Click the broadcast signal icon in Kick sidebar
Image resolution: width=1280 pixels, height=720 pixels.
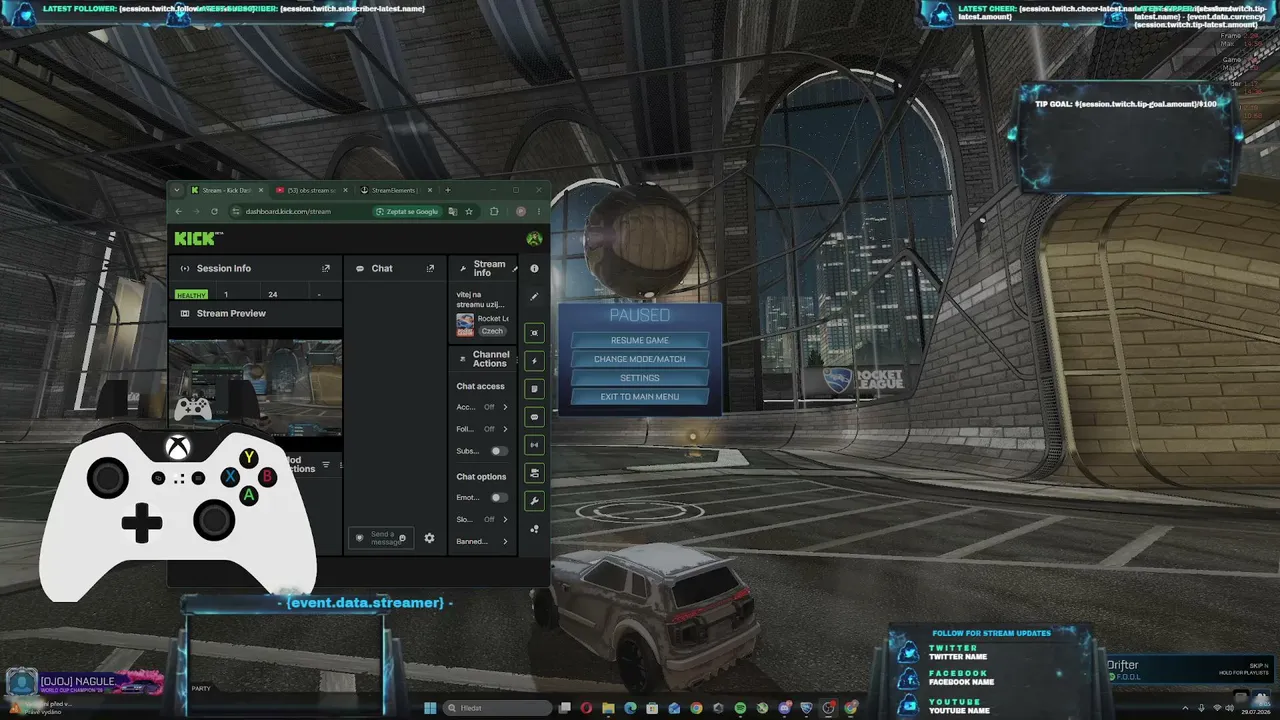click(x=534, y=444)
